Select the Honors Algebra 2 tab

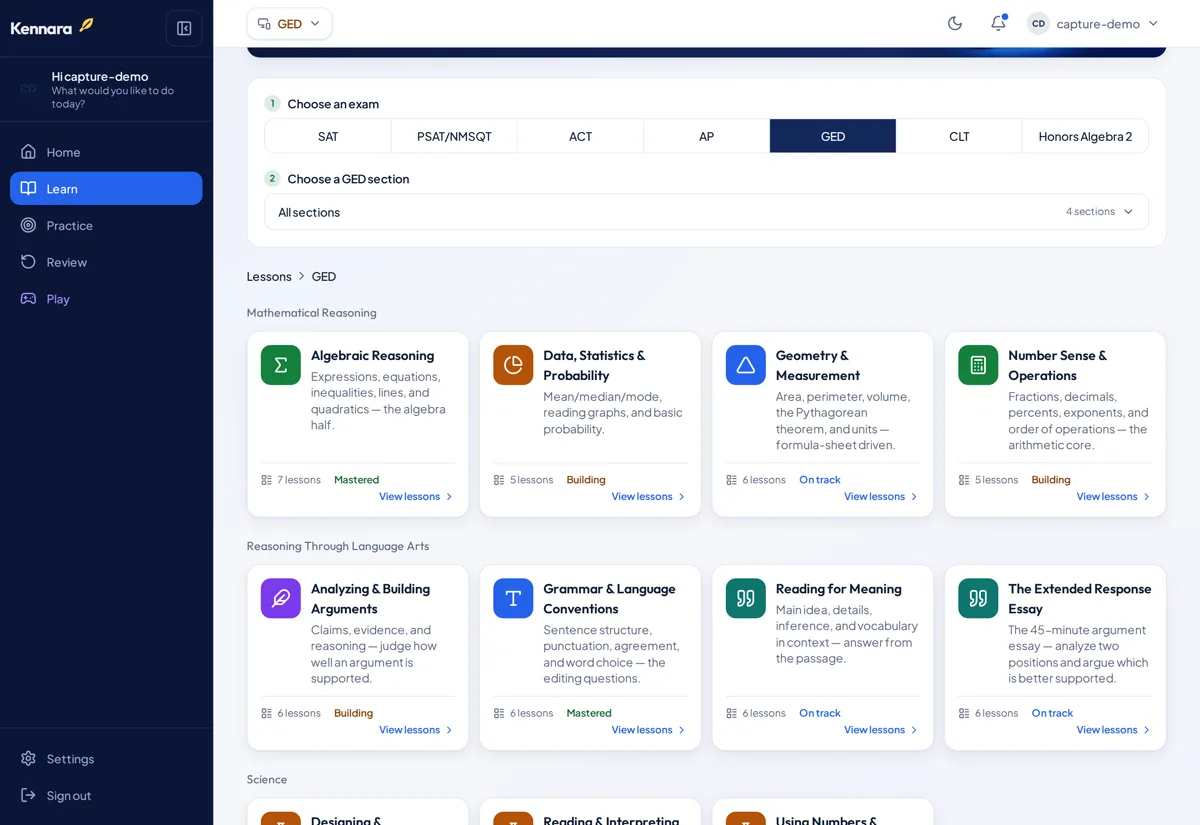tap(1085, 136)
